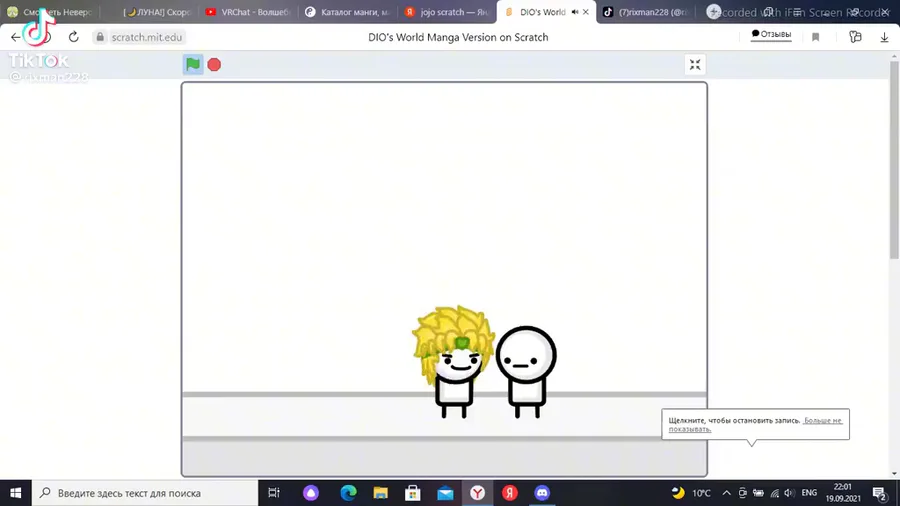Image resolution: width=900 pixels, height=506 pixels.
Task: Open browser downloads arrow icon
Action: (x=885, y=37)
